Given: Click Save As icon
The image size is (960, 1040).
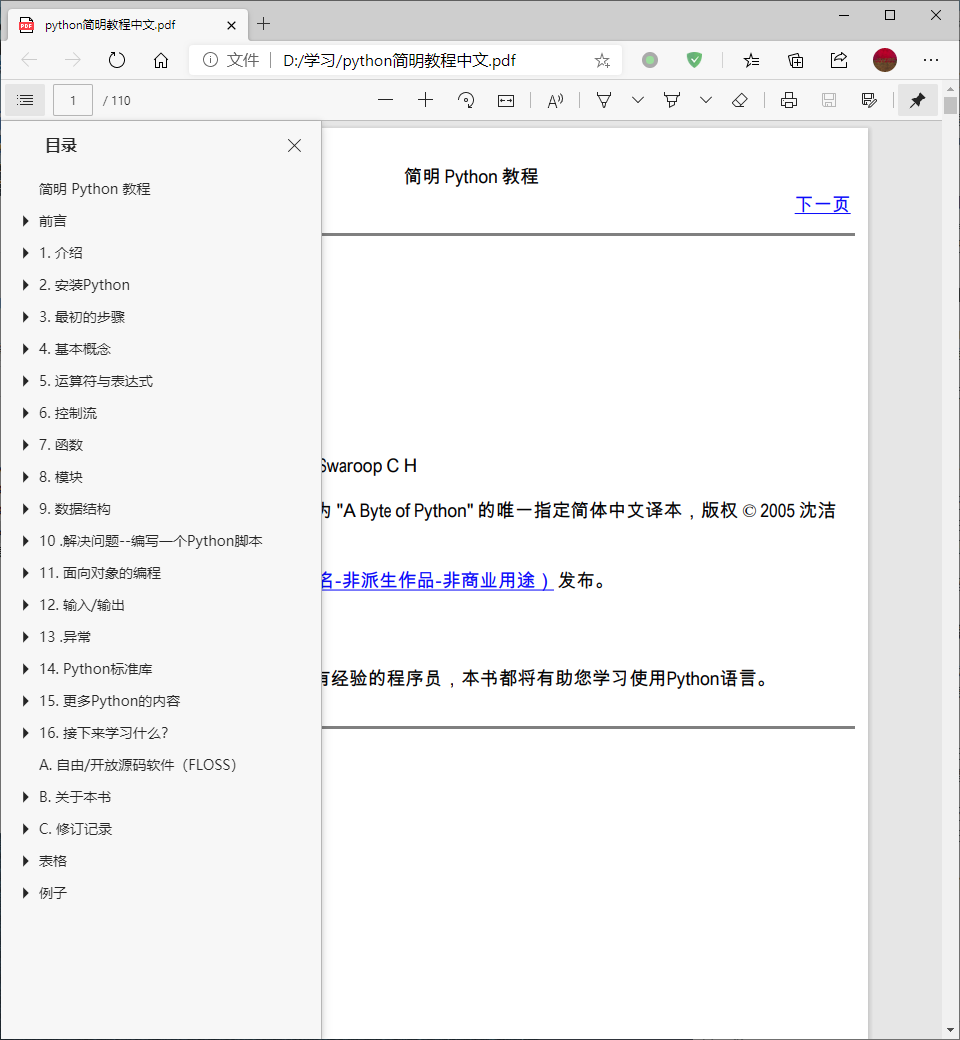Looking at the screenshot, I should coord(869,100).
